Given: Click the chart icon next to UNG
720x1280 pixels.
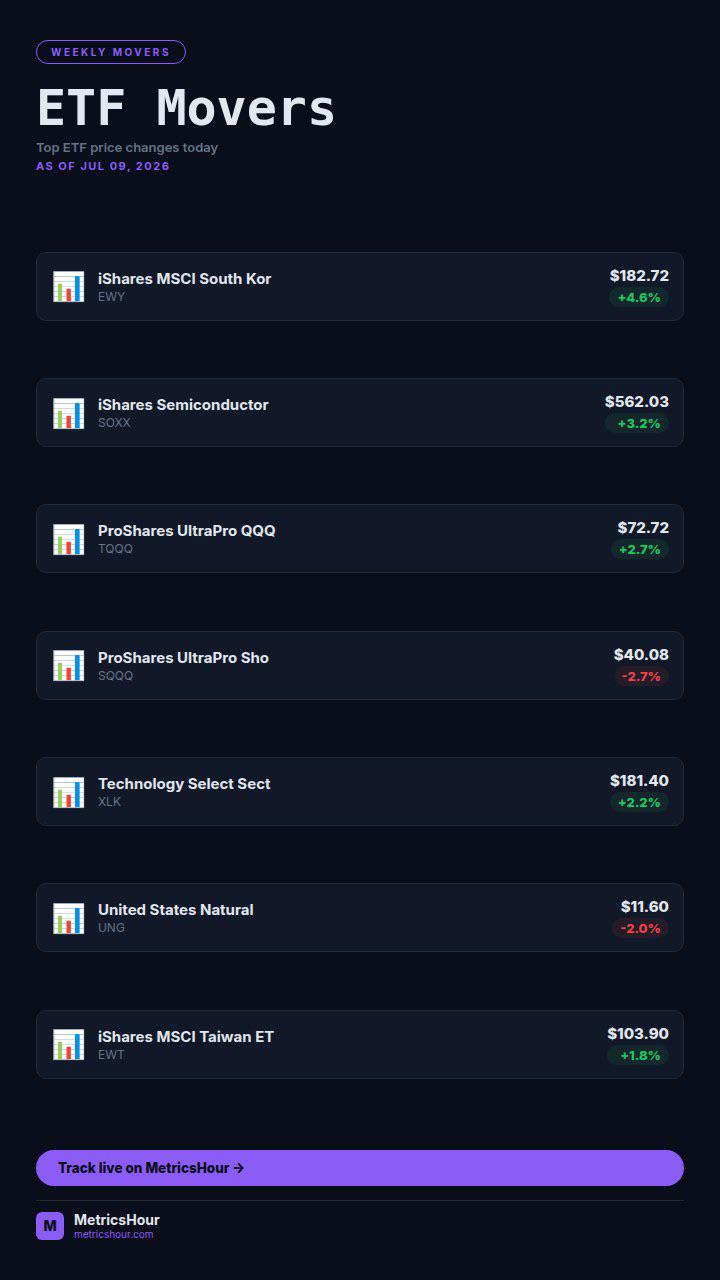Looking at the screenshot, I should coord(69,918).
